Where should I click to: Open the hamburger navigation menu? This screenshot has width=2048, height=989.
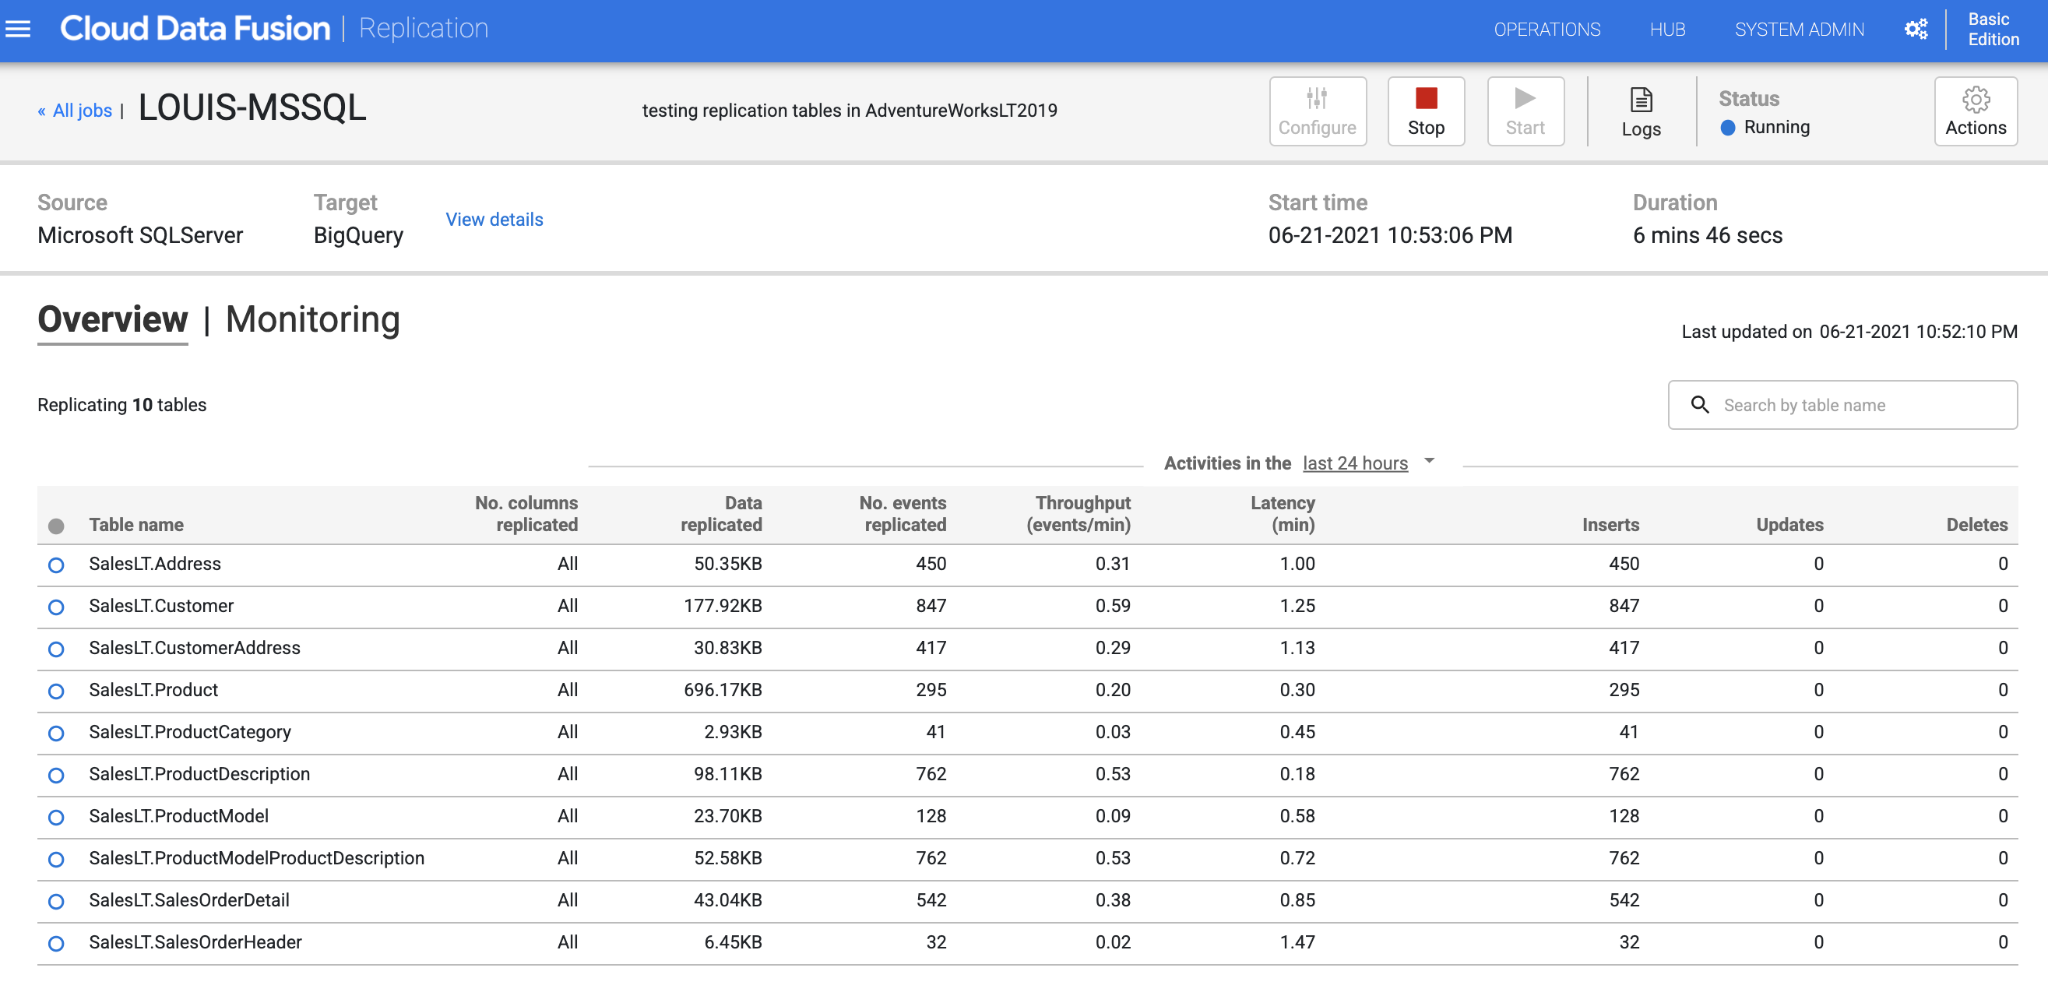pyautogui.click(x=18, y=29)
